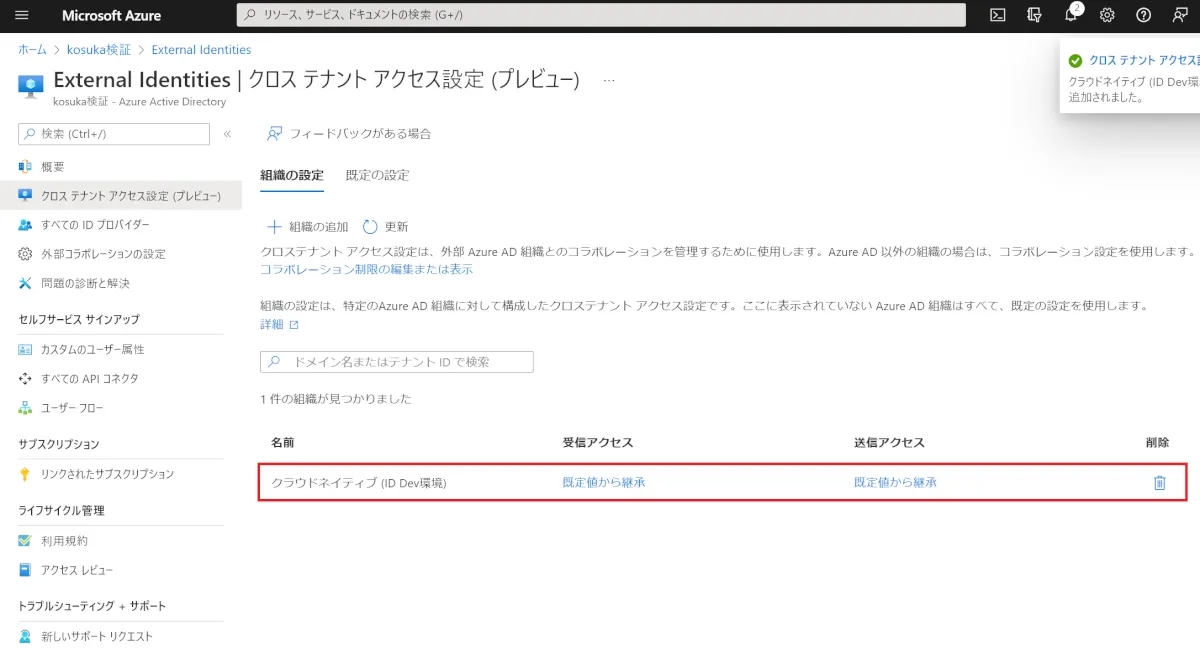
Task: Click the custom user attributes icon
Action: 25,349
